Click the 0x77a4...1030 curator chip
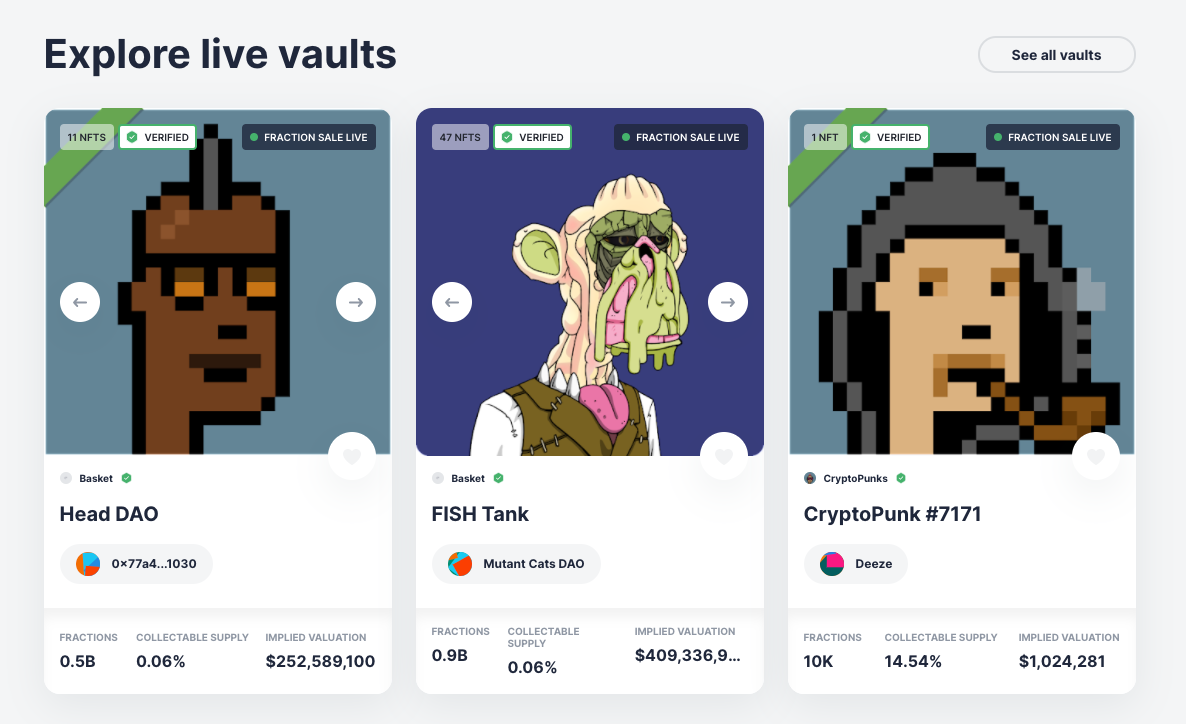1186x724 pixels. tap(136, 564)
